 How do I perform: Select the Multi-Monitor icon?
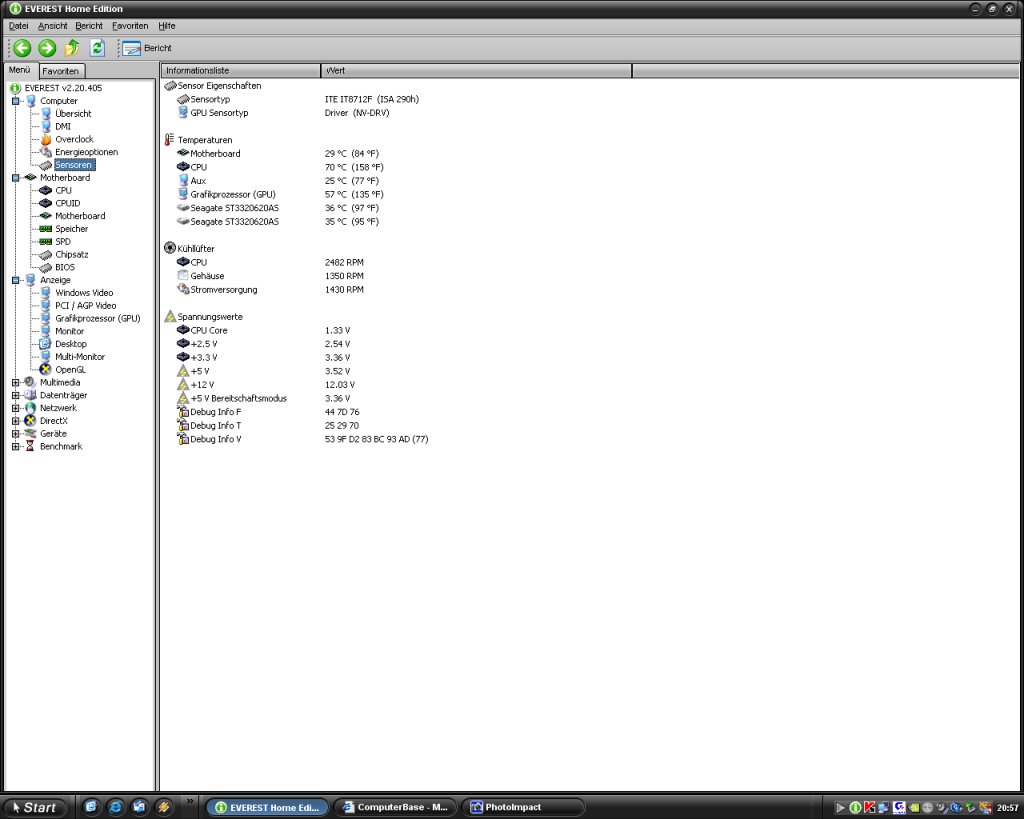click(x=46, y=357)
